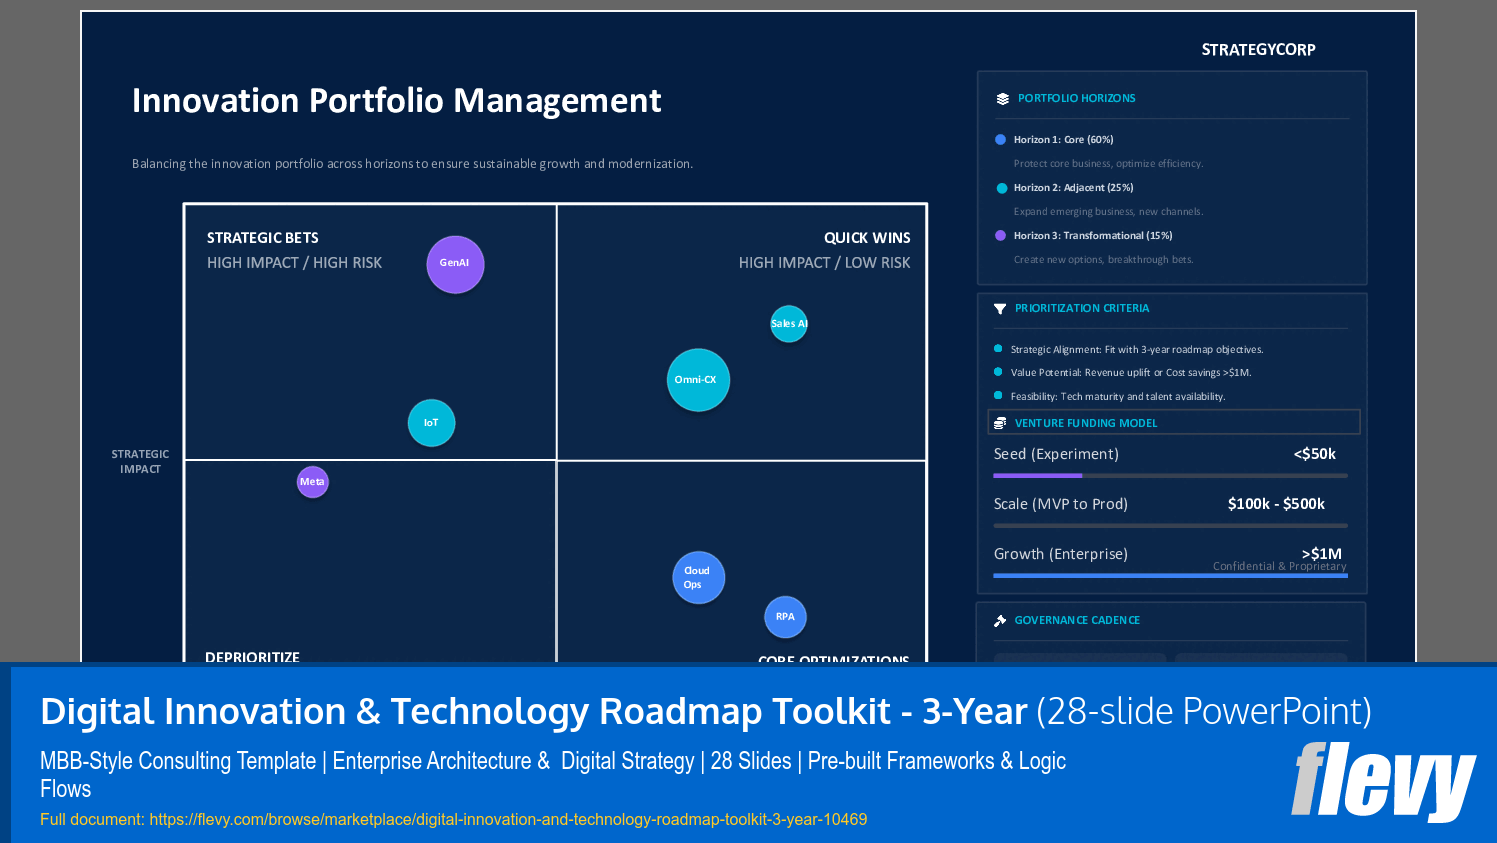Click the coins icon for Venture Funding Model
The width and height of the screenshot is (1497, 843).
[1000, 422]
